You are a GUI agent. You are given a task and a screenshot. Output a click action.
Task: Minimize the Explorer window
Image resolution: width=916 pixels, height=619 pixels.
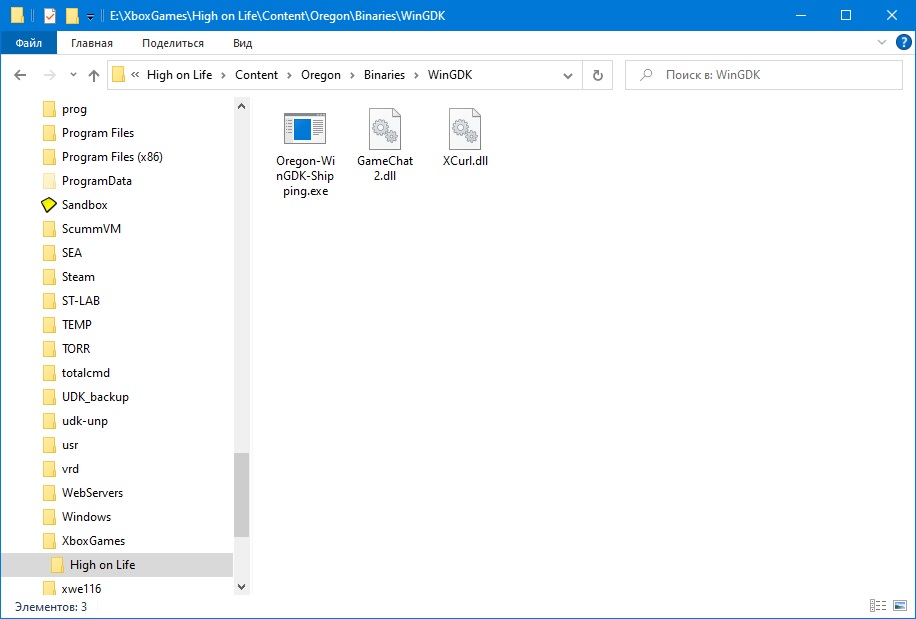(x=800, y=16)
